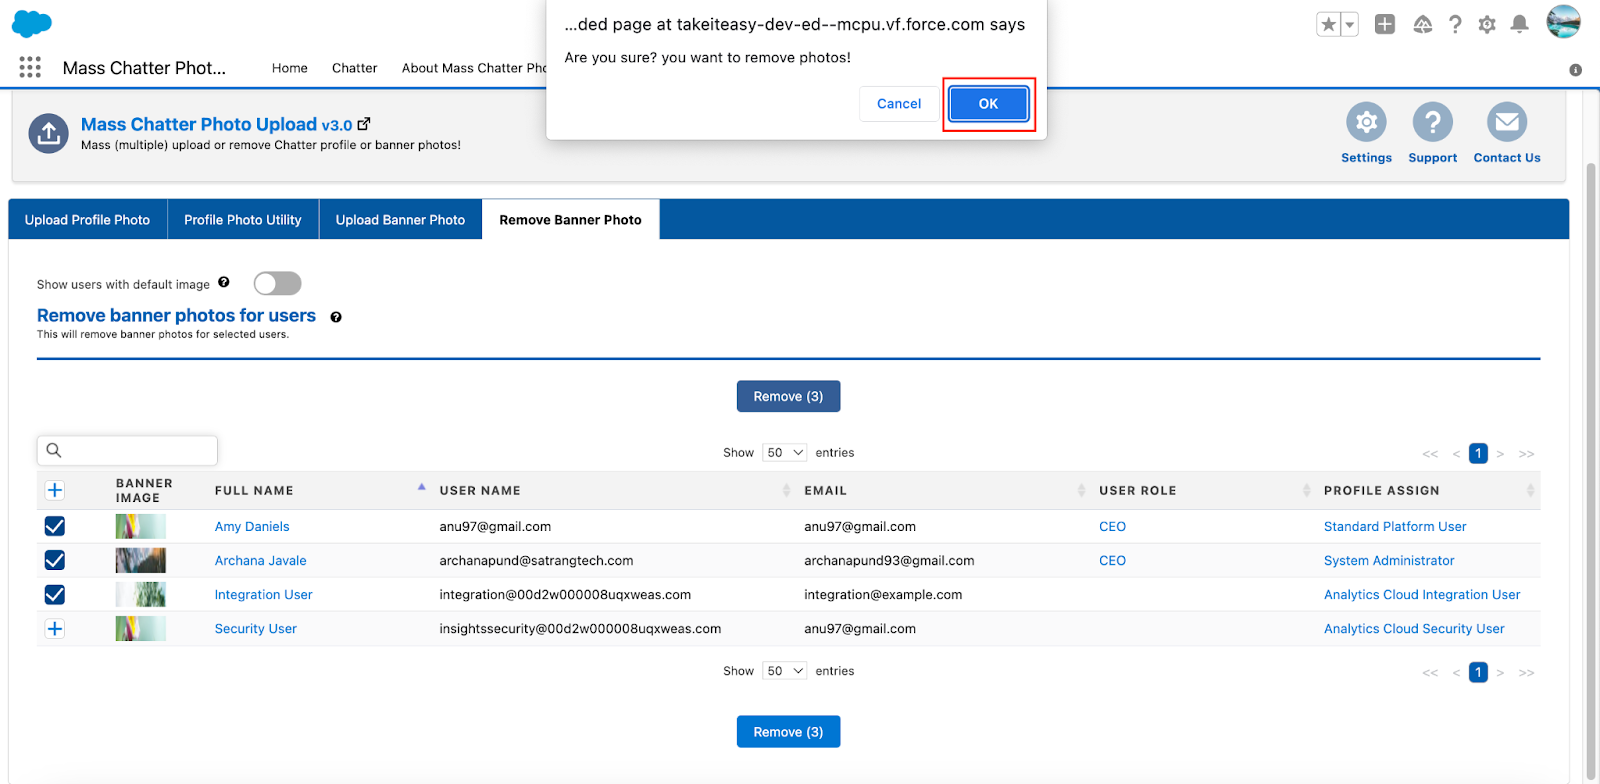Open Amy Daniels user link

252,527
